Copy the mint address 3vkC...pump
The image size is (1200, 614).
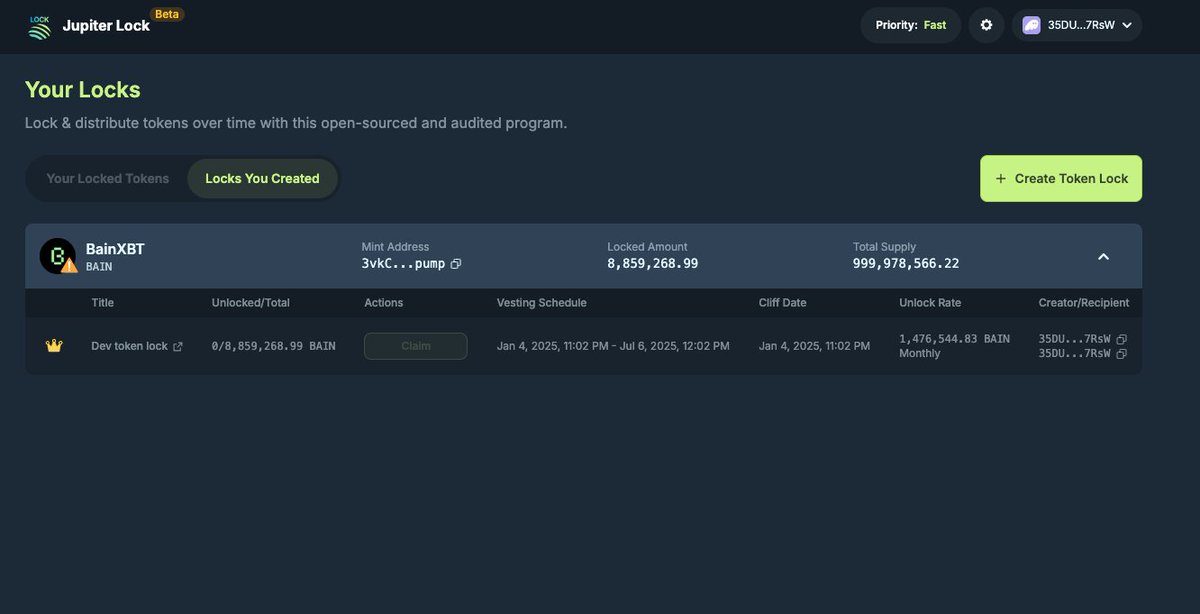[x=456, y=264]
